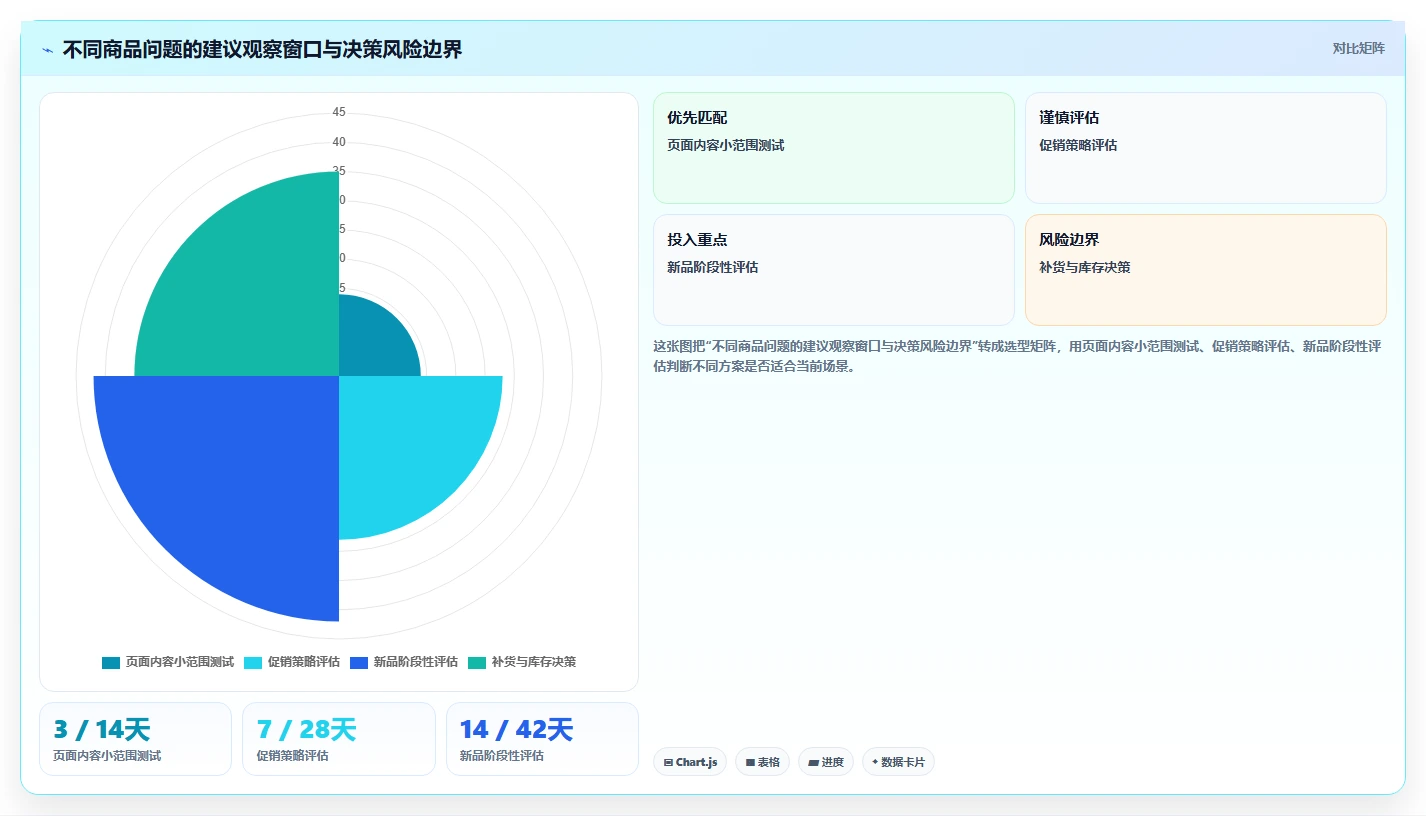Select the 3 / 14天 stat card
This screenshot has height=816, width=1426.
point(135,739)
